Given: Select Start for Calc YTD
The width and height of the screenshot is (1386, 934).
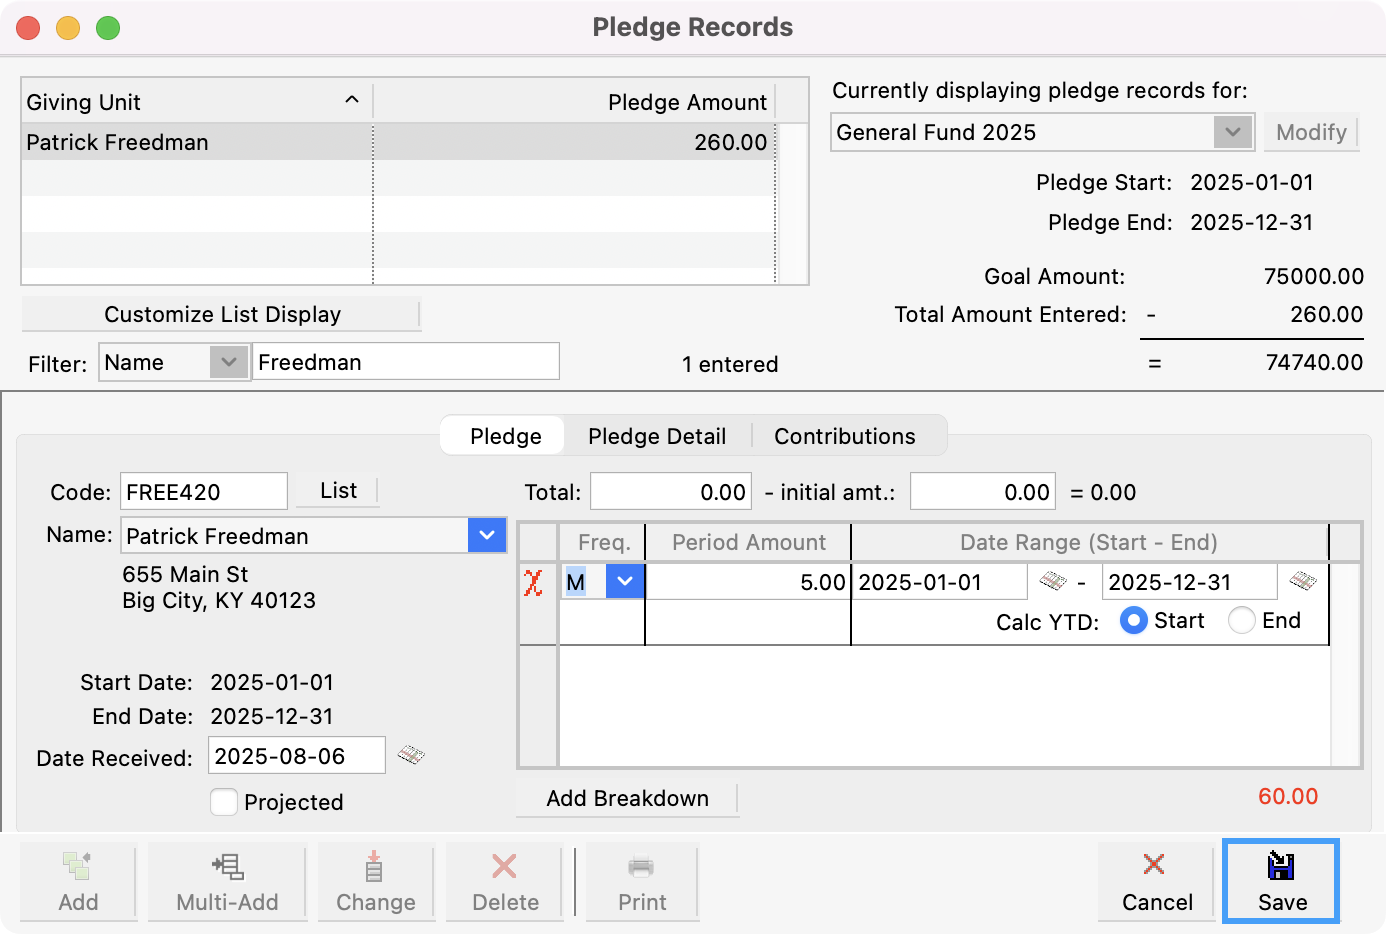Looking at the screenshot, I should coord(1134,620).
